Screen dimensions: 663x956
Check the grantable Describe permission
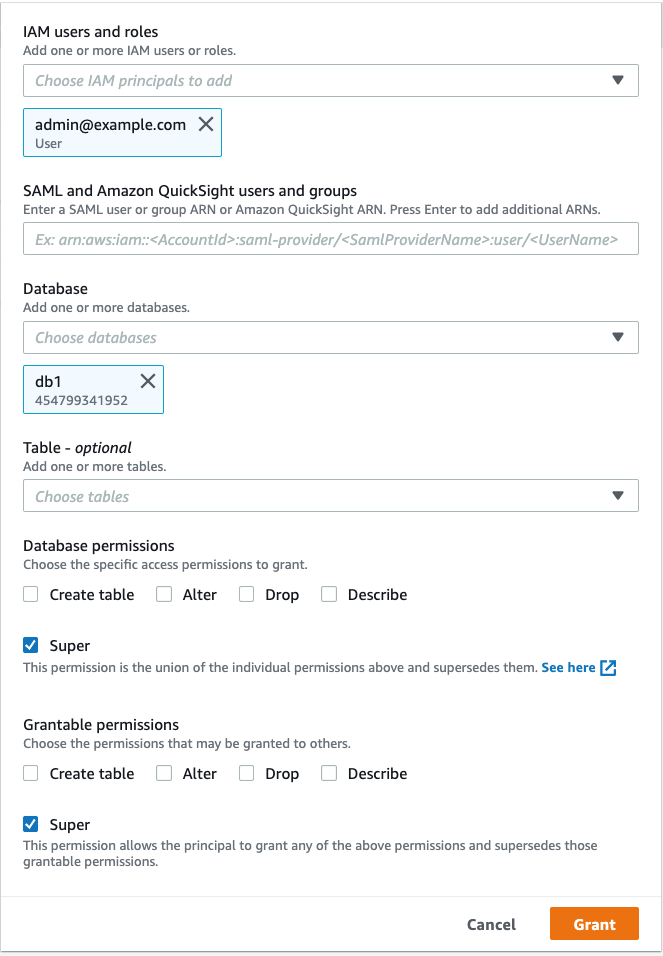[x=329, y=774]
